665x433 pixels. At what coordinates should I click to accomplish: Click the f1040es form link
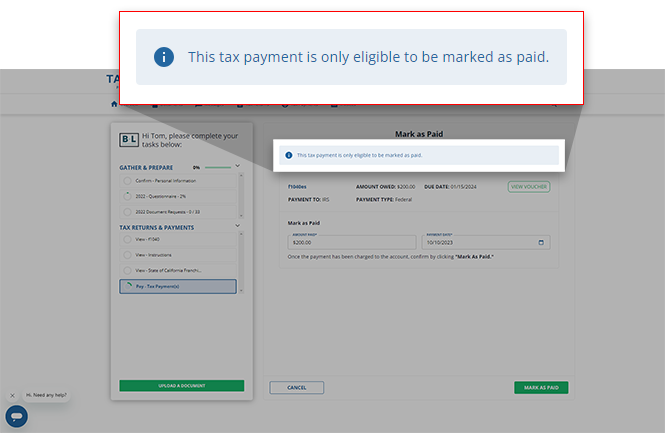click(297, 187)
